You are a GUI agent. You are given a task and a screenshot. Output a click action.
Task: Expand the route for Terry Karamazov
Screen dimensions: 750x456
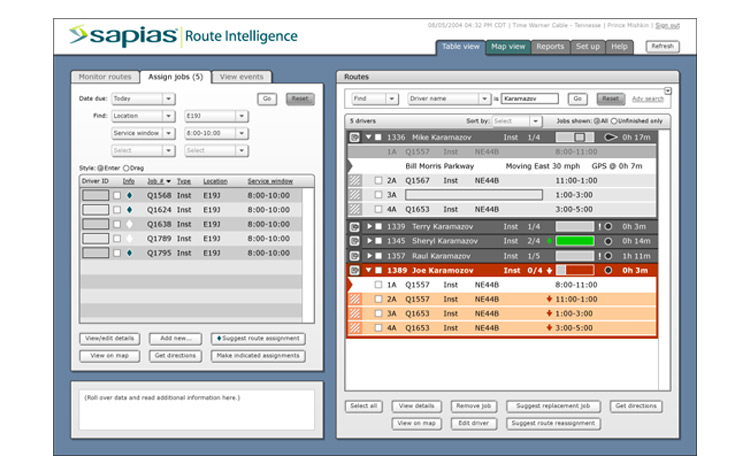369,226
